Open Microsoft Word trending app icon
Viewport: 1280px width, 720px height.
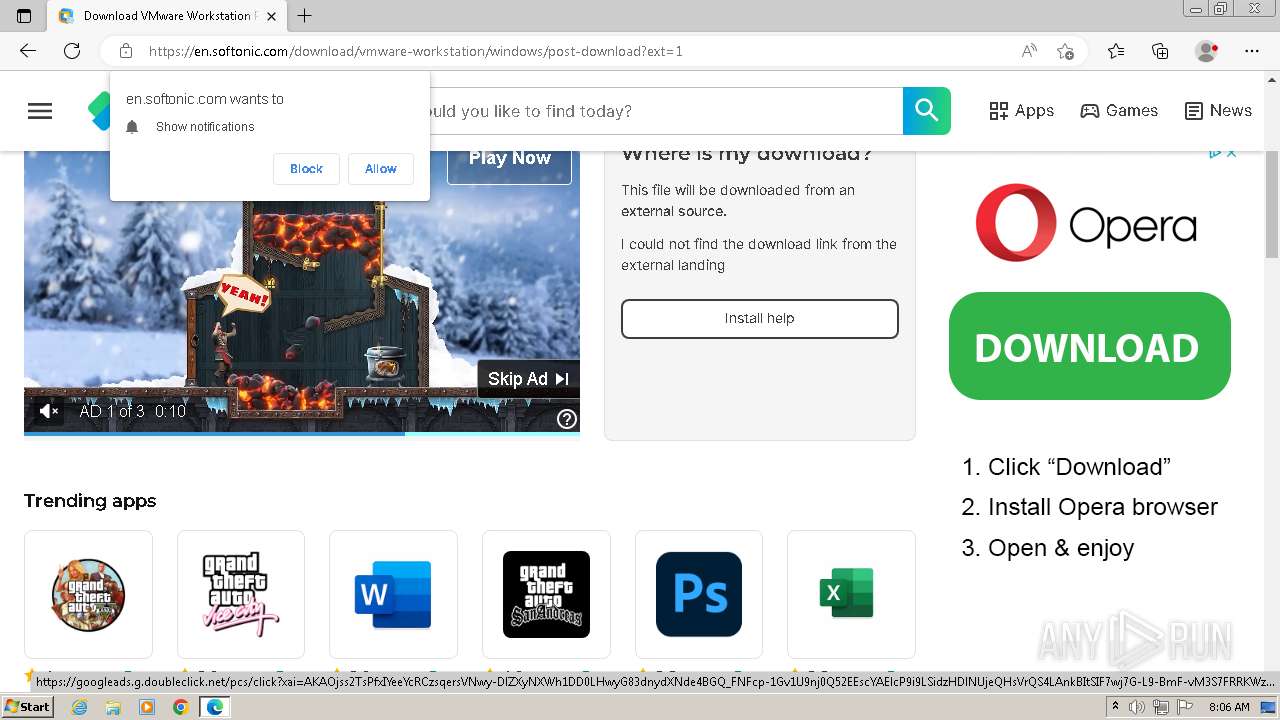point(393,594)
